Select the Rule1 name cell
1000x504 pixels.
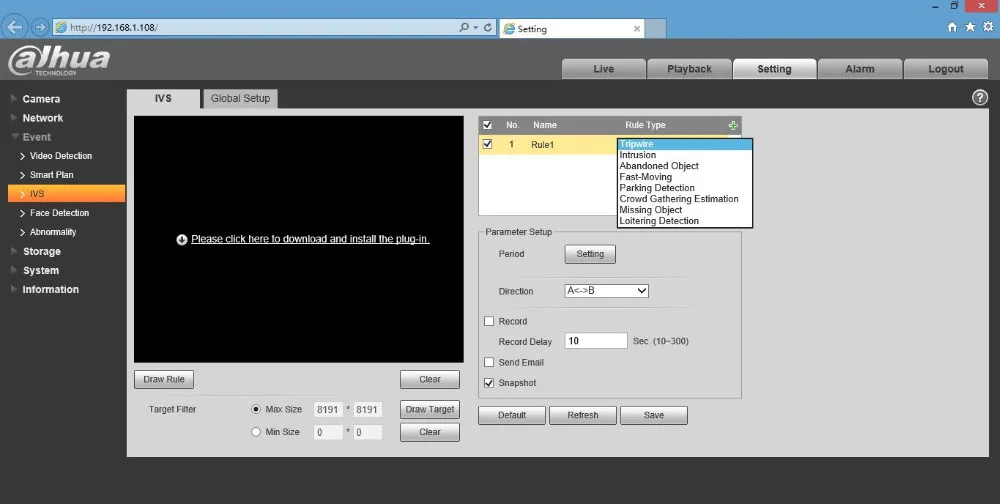click(543, 145)
